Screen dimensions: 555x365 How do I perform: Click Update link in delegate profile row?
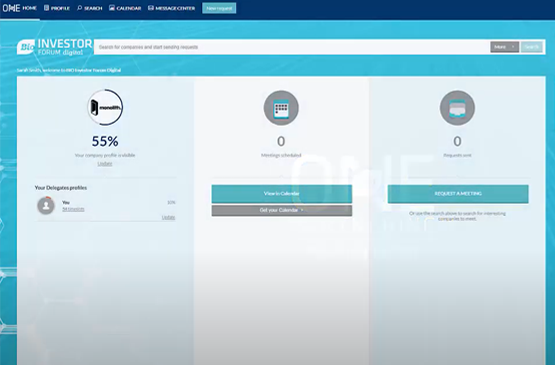click(168, 217)
